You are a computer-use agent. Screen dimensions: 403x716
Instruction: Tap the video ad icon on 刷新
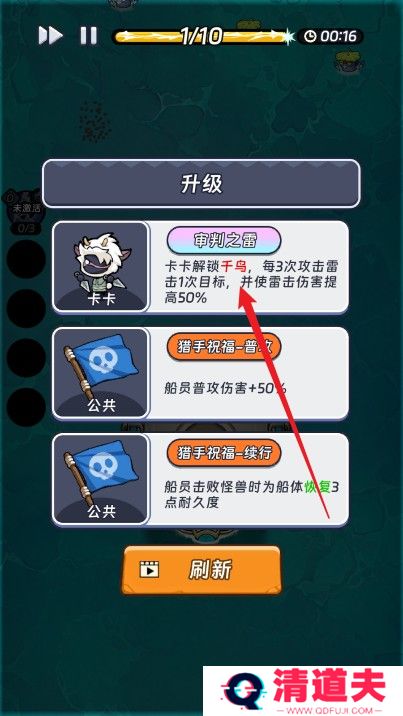pyautogui.click(x=149, y=570)
